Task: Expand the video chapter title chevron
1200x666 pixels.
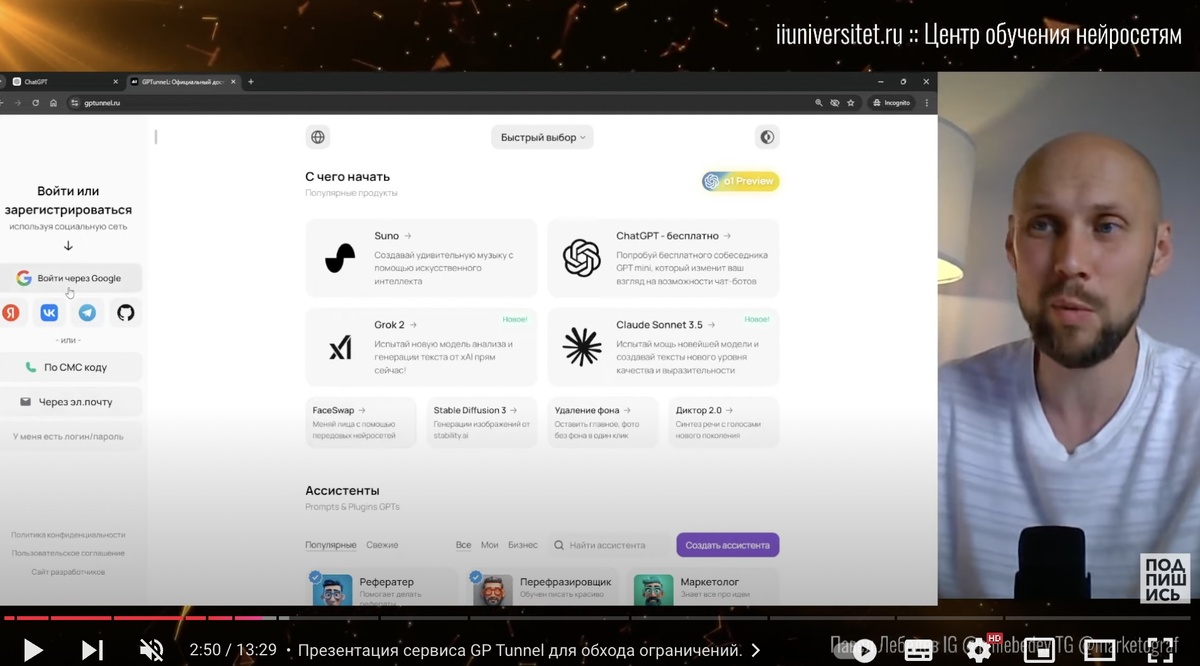Action: (755, 650)
